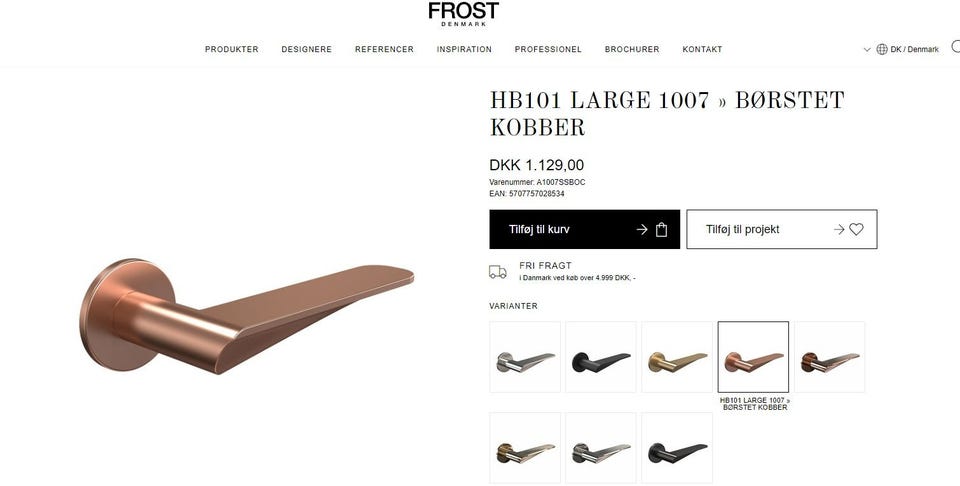
Task: Open the DESIGNERE menu item
Action: pos(307,50)
